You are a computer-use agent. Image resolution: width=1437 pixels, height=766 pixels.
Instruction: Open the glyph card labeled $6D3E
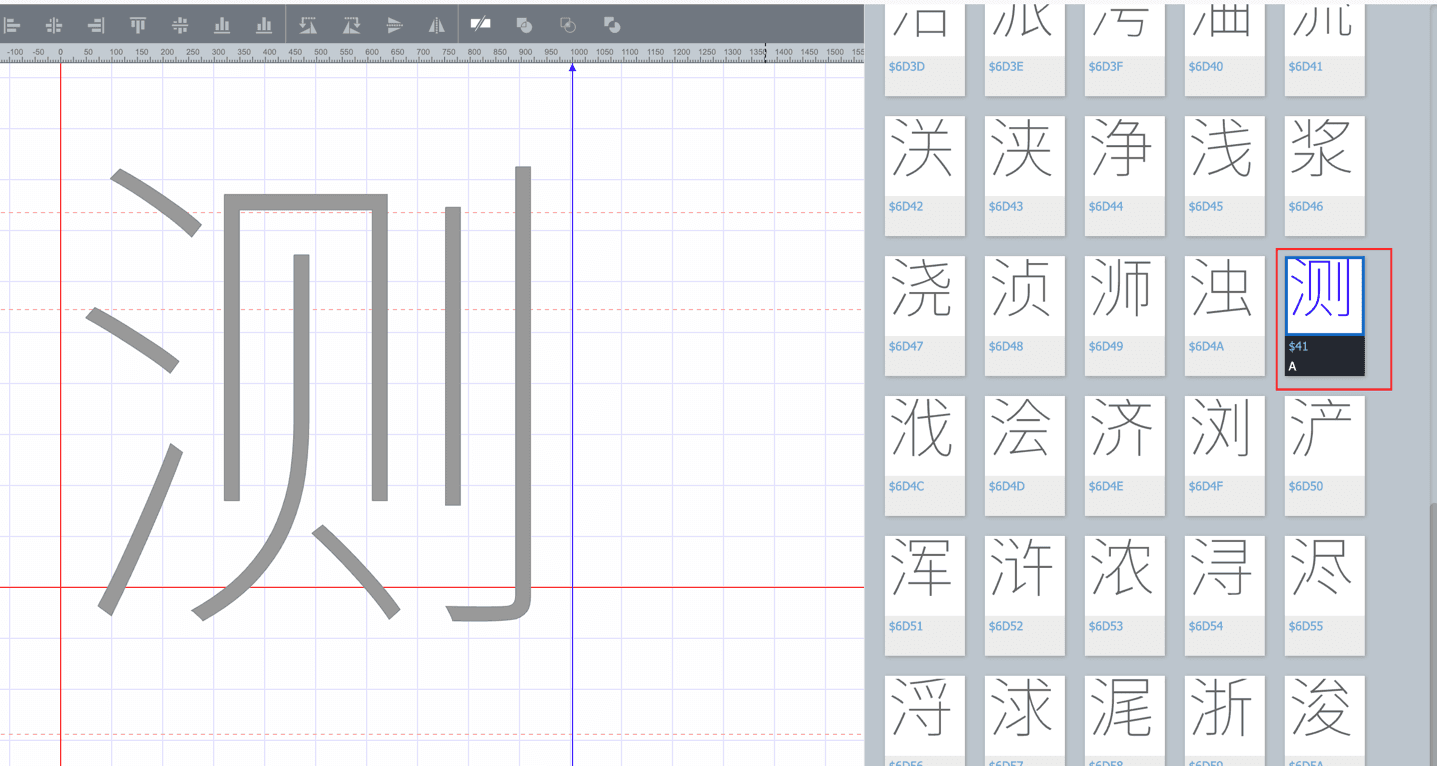pos(1025,48)
